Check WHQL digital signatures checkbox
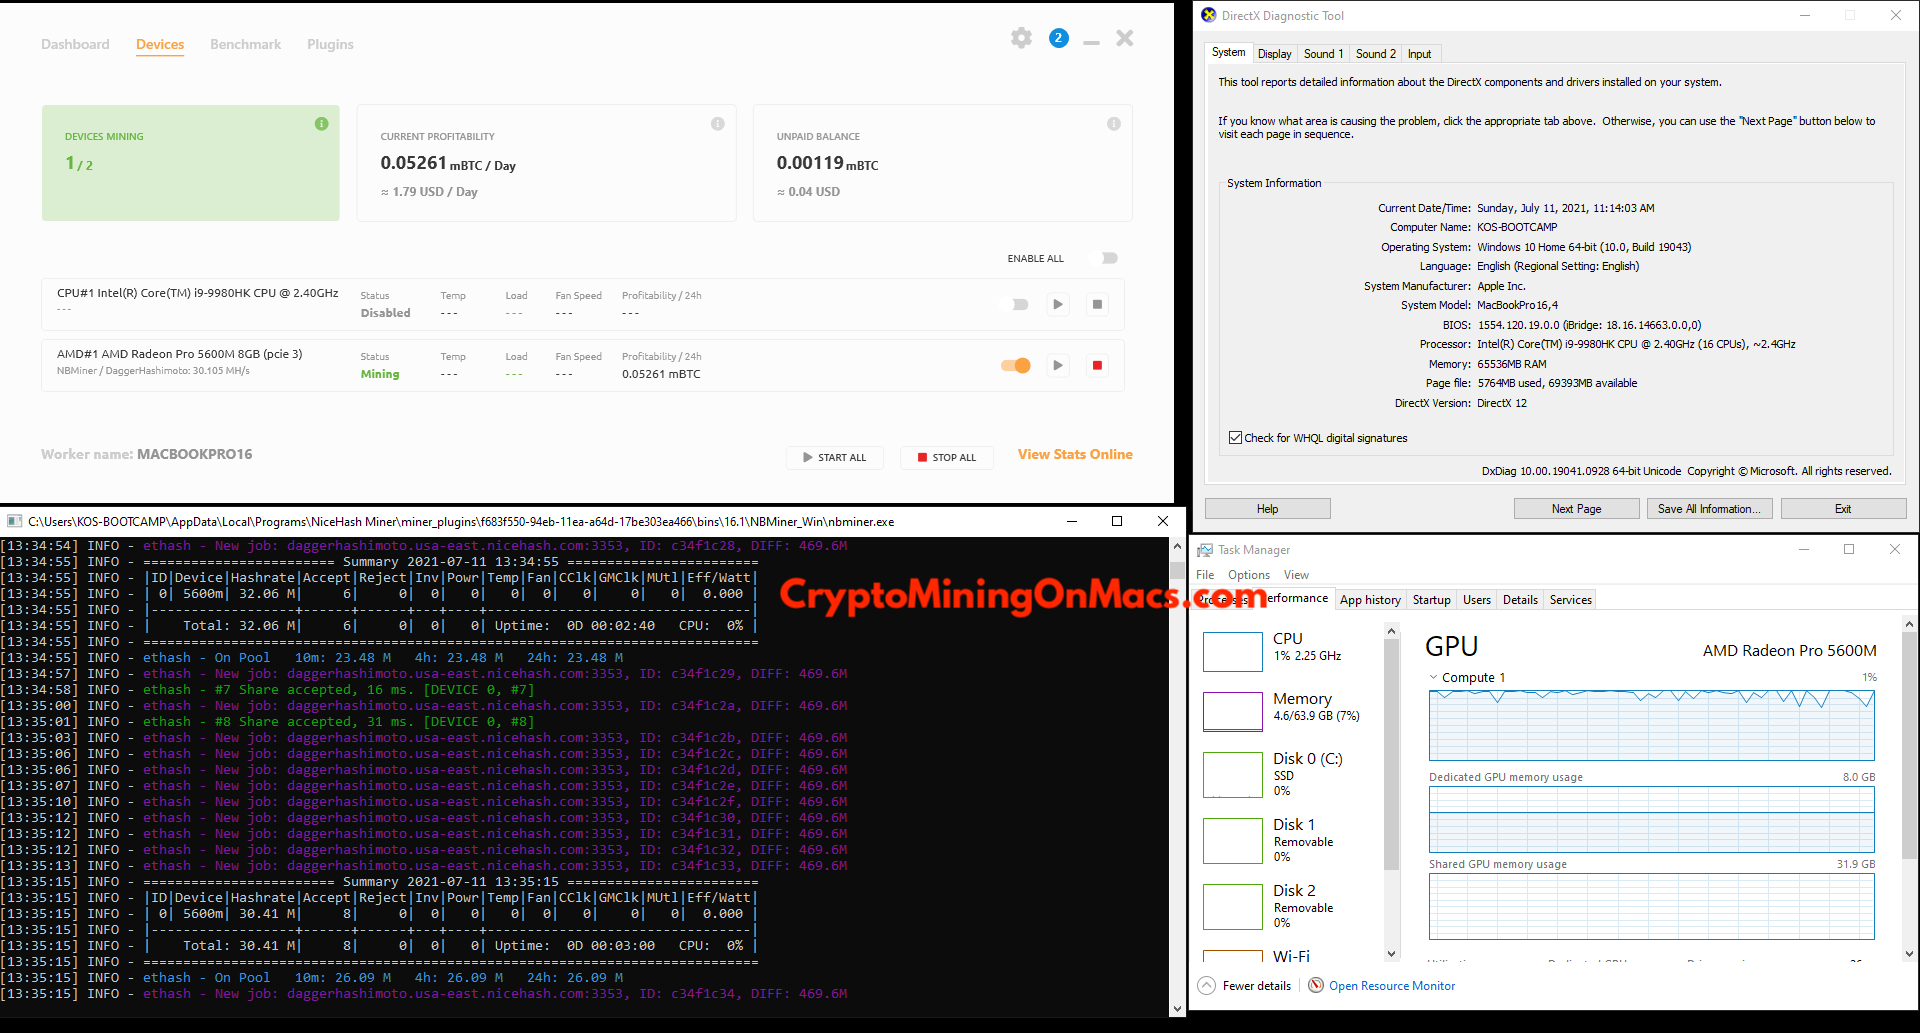 click(1235, 438)
